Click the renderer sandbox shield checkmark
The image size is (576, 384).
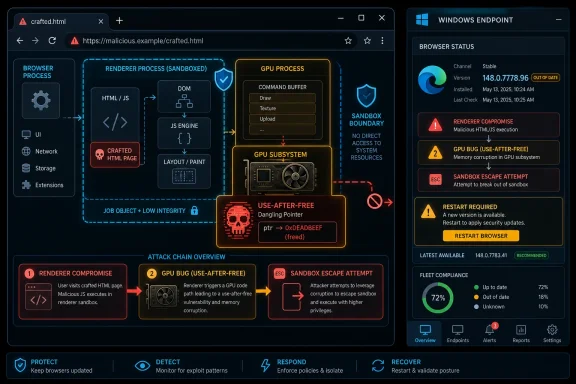tap(224, 79)
